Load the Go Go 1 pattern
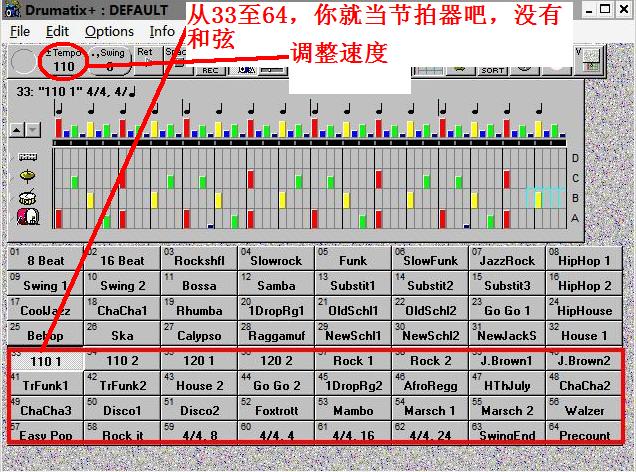Screen dimensions: 636x472 coord(507,308)
